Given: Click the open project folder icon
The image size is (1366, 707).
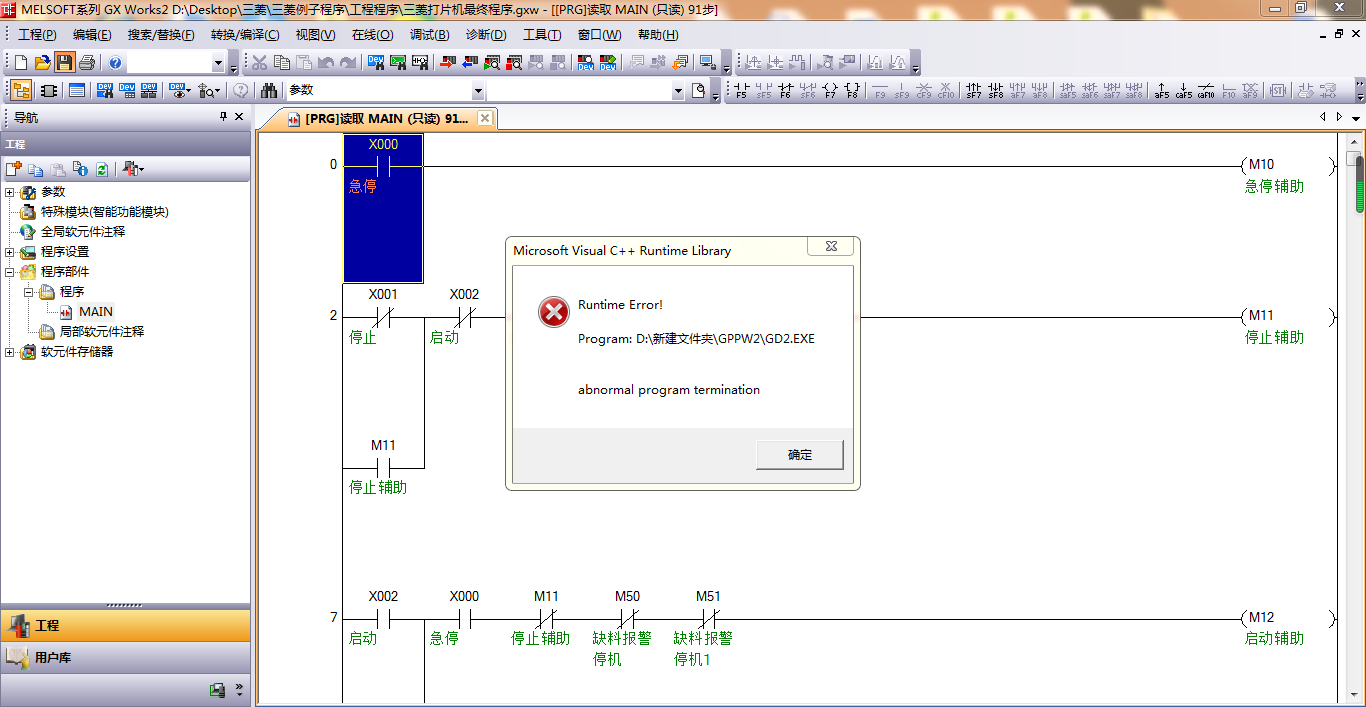Looking at the screenshot, I should pos(42,63).
